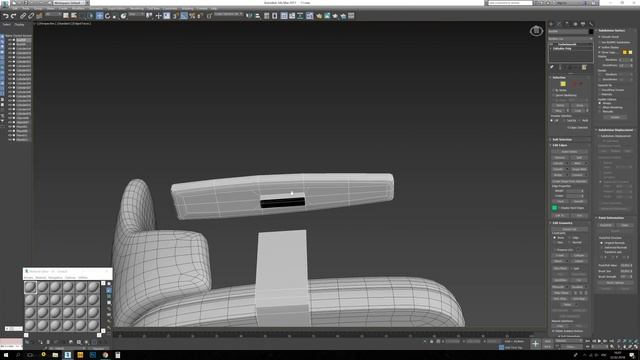The image size is (640, 360).
Task: Select TurboSmooth in the modifier stack
Action: pyautogui.click(x=567, y=44)
